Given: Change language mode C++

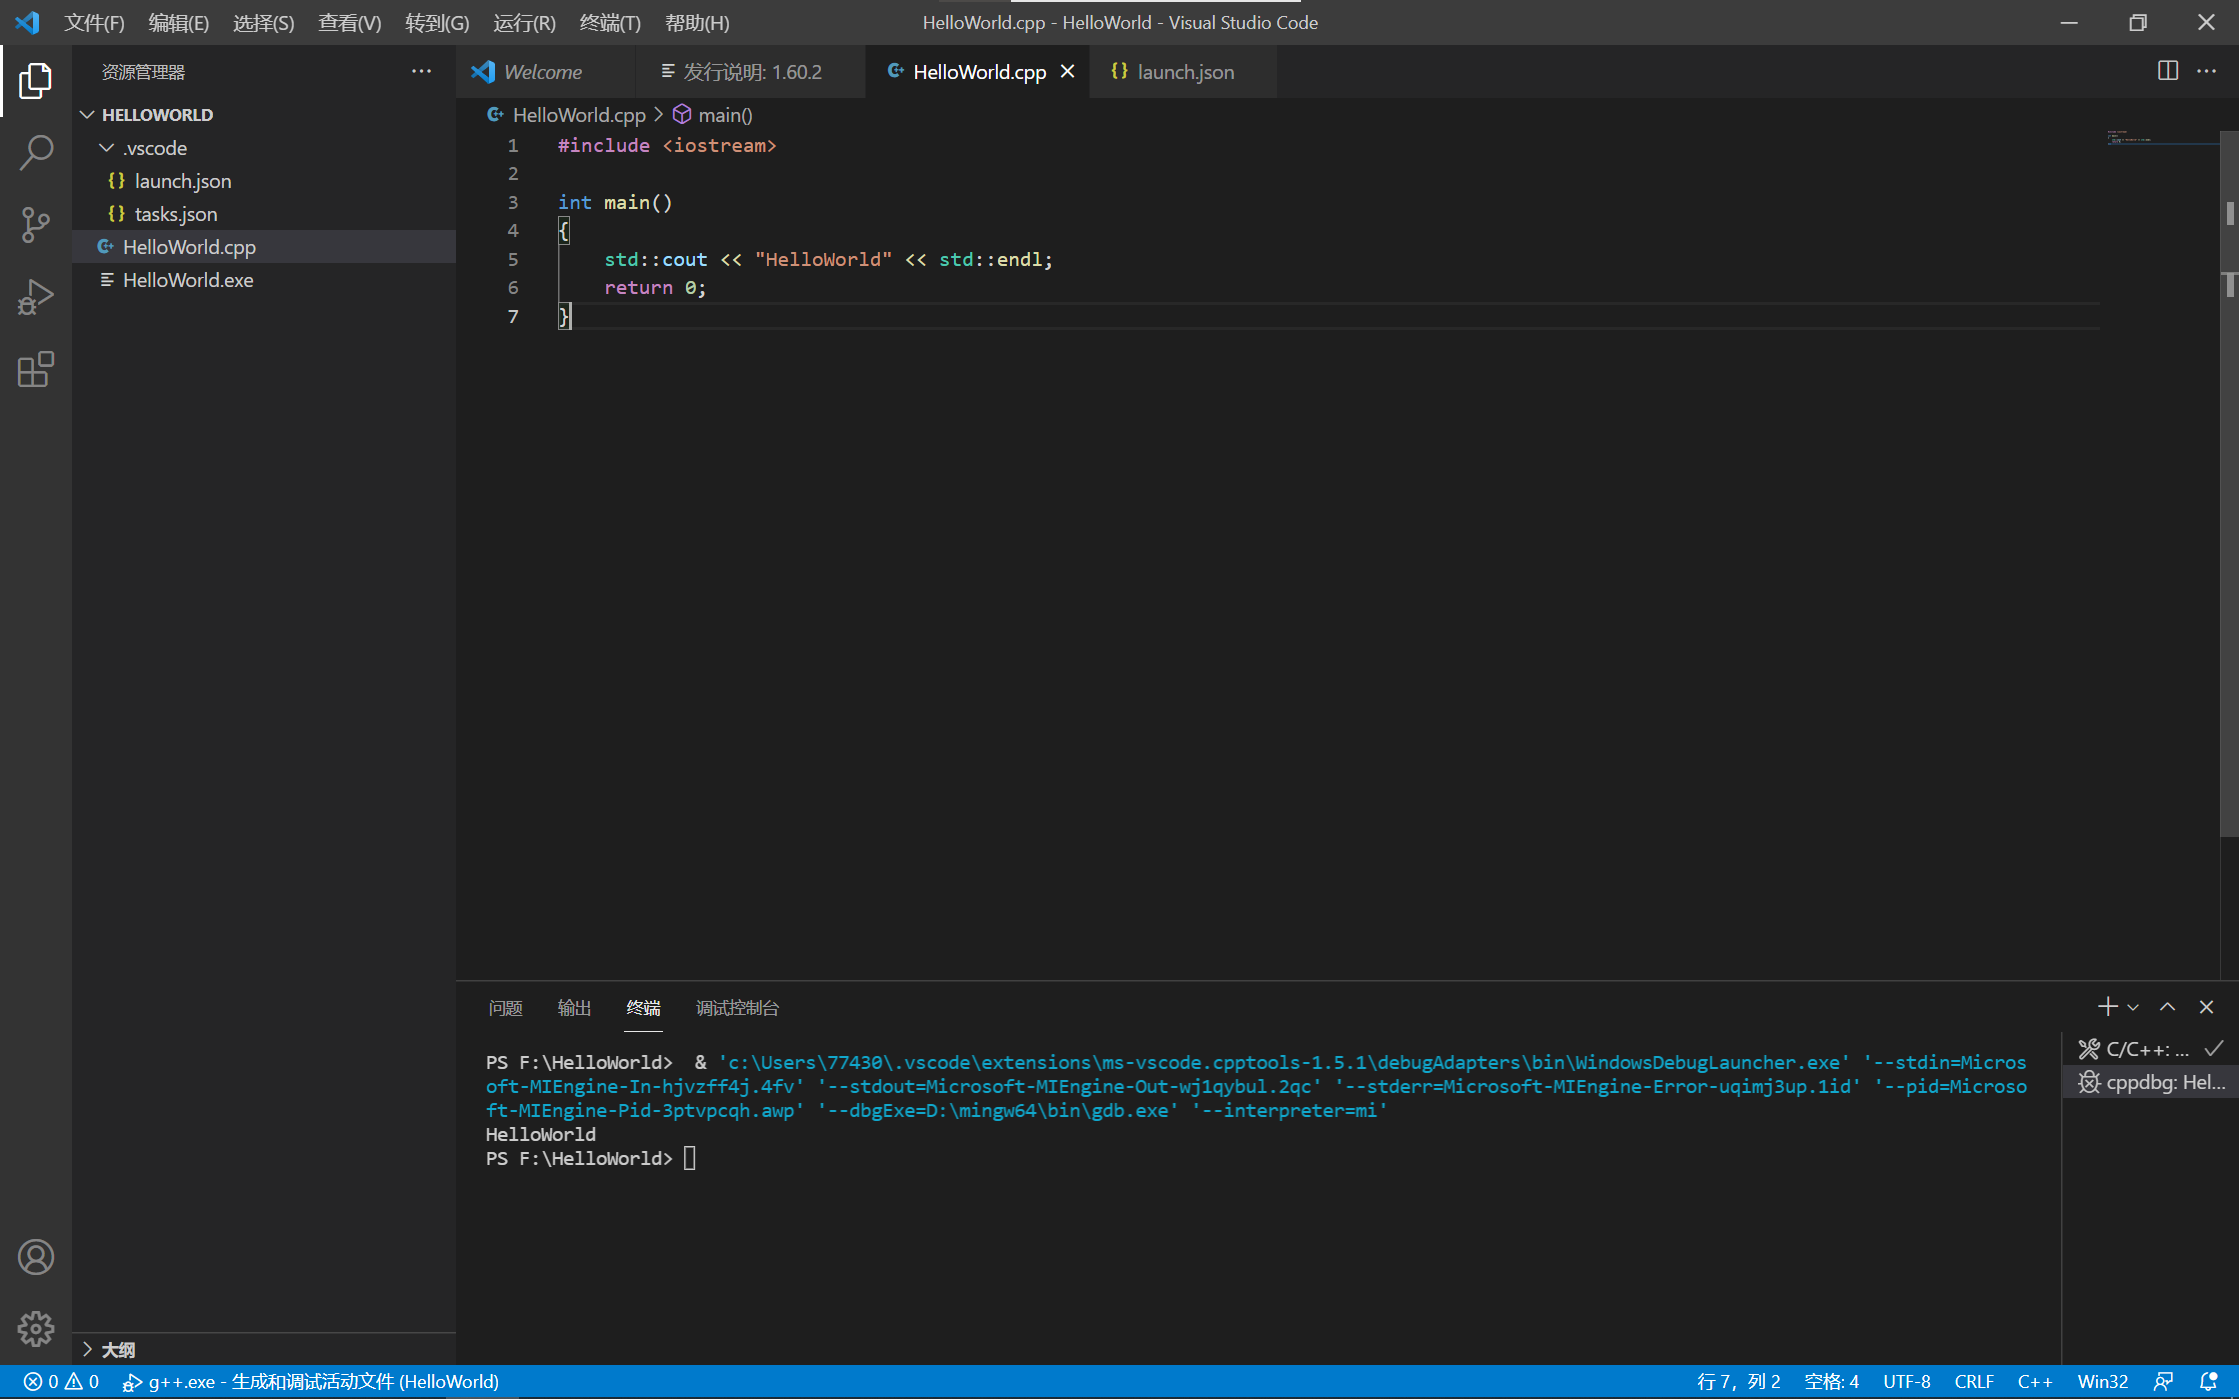Looking at the screenshot, I should pos(2035,1382).
